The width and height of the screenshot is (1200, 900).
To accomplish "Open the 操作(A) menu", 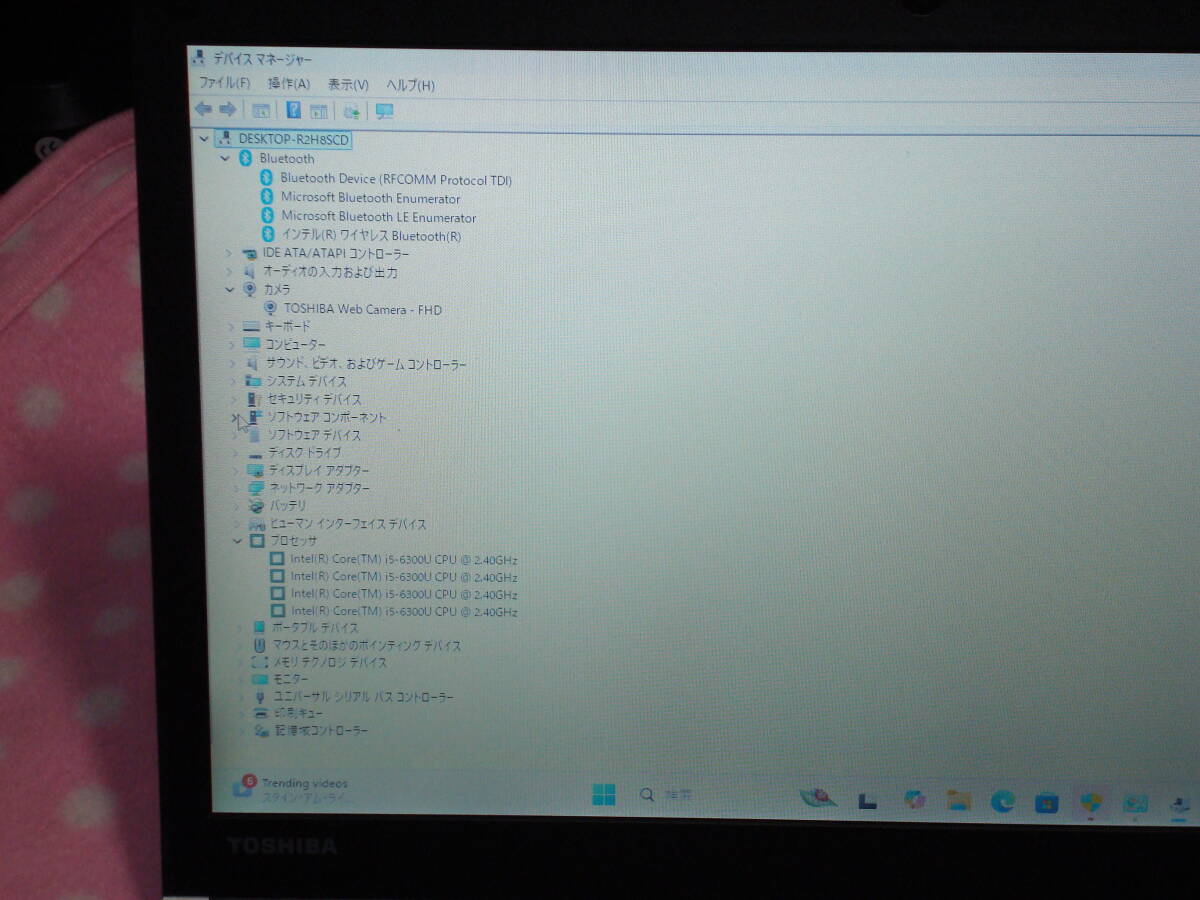I will (x=289, y=84).
